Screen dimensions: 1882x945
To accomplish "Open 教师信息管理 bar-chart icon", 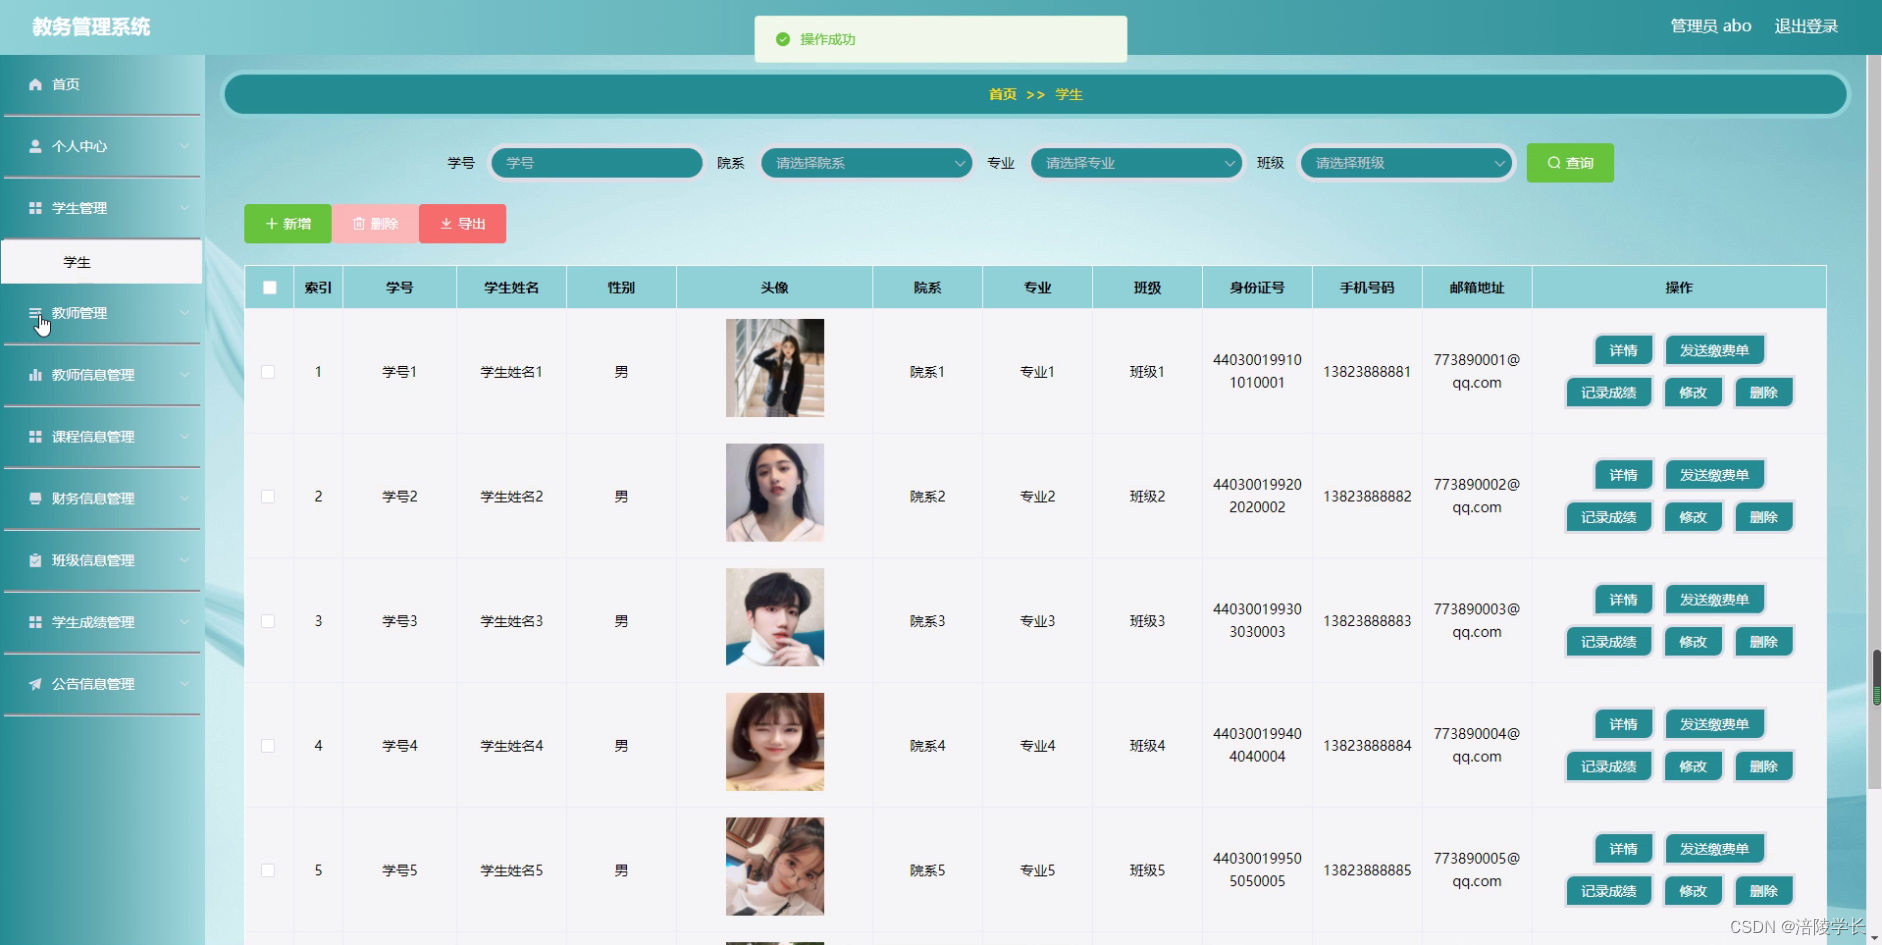I will [35, 375].
